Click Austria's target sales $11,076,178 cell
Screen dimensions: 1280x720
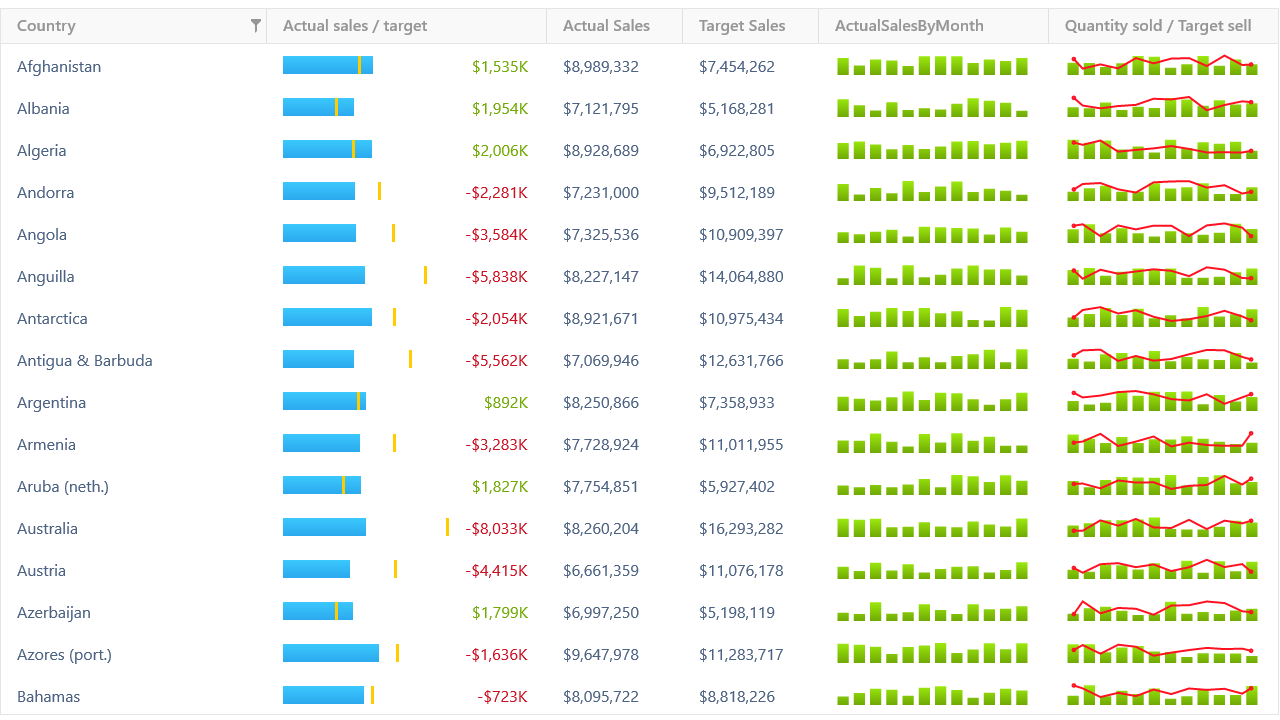(741, 570)
